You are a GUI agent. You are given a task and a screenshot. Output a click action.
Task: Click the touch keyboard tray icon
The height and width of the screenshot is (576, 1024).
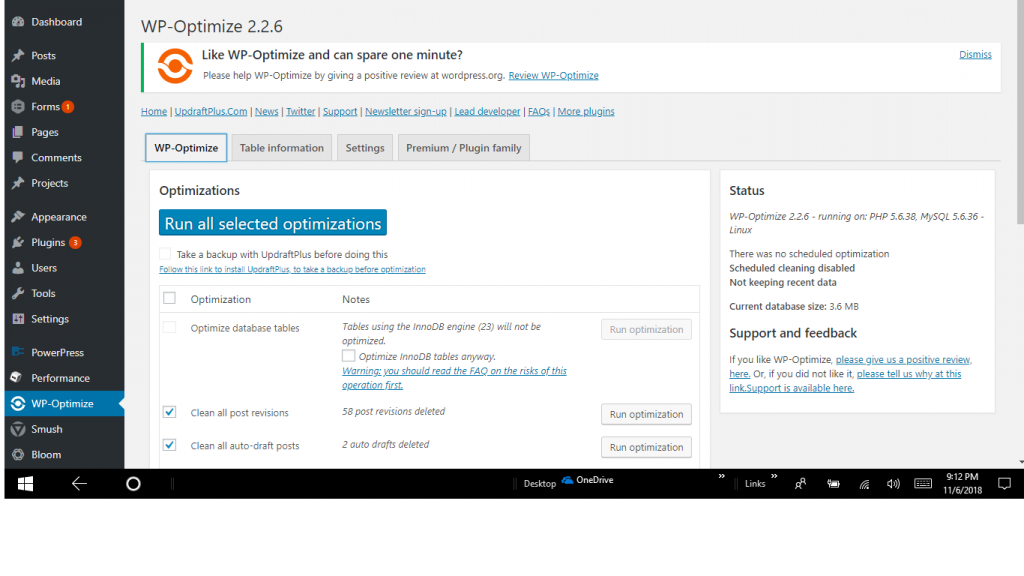click(x=923, y=484)
